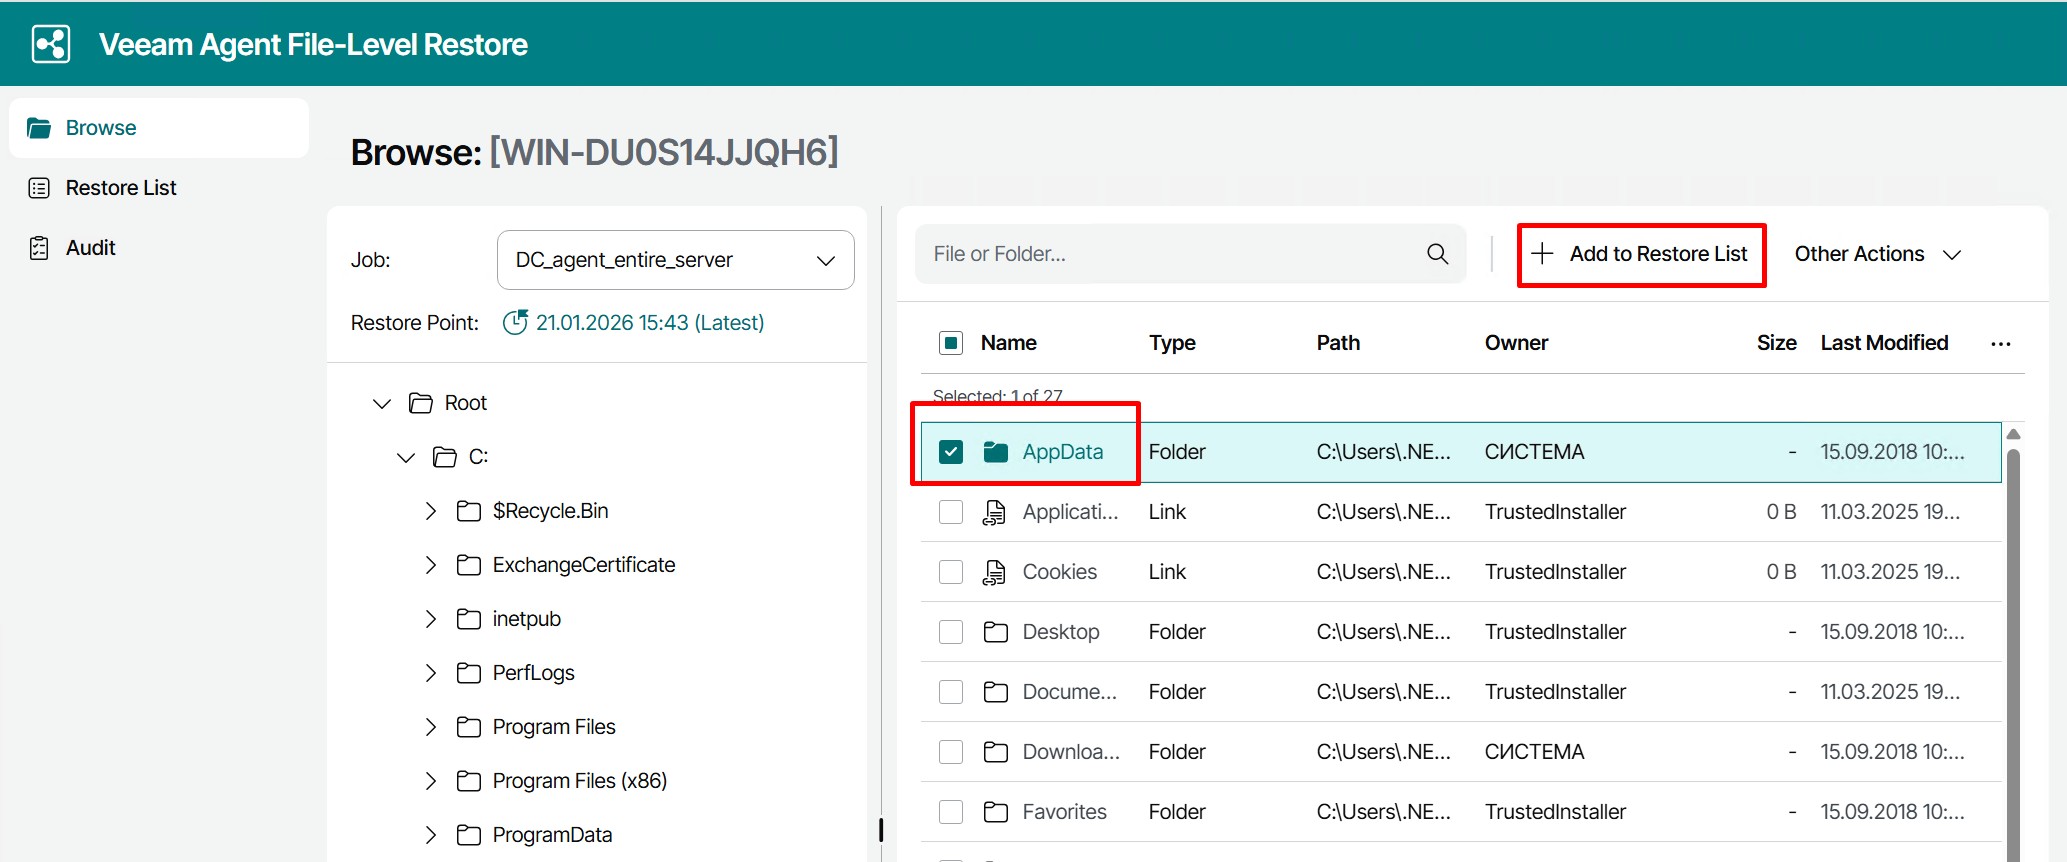Open the Job dropdown DC_agent_entire_server
Screen dimensions: 2067x862
[675, 260]
